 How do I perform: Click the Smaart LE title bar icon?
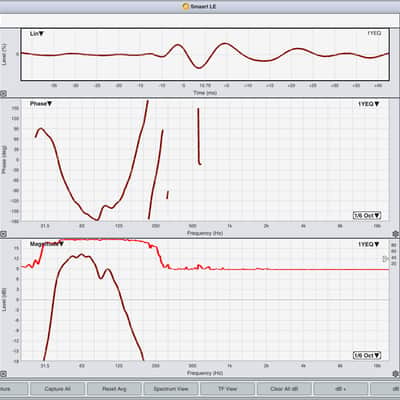(x=186, y=6)
